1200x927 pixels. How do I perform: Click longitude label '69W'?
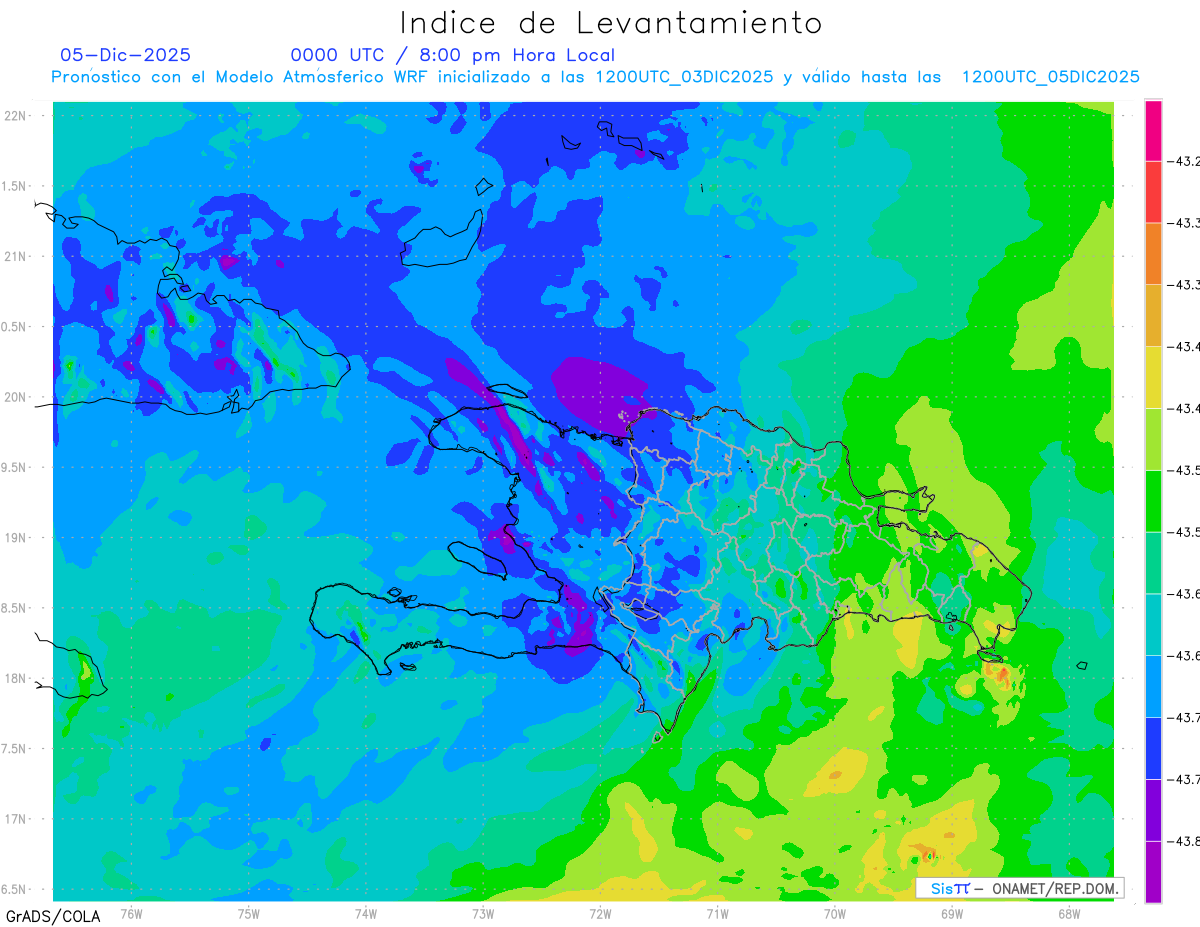[x=952, y=913]
